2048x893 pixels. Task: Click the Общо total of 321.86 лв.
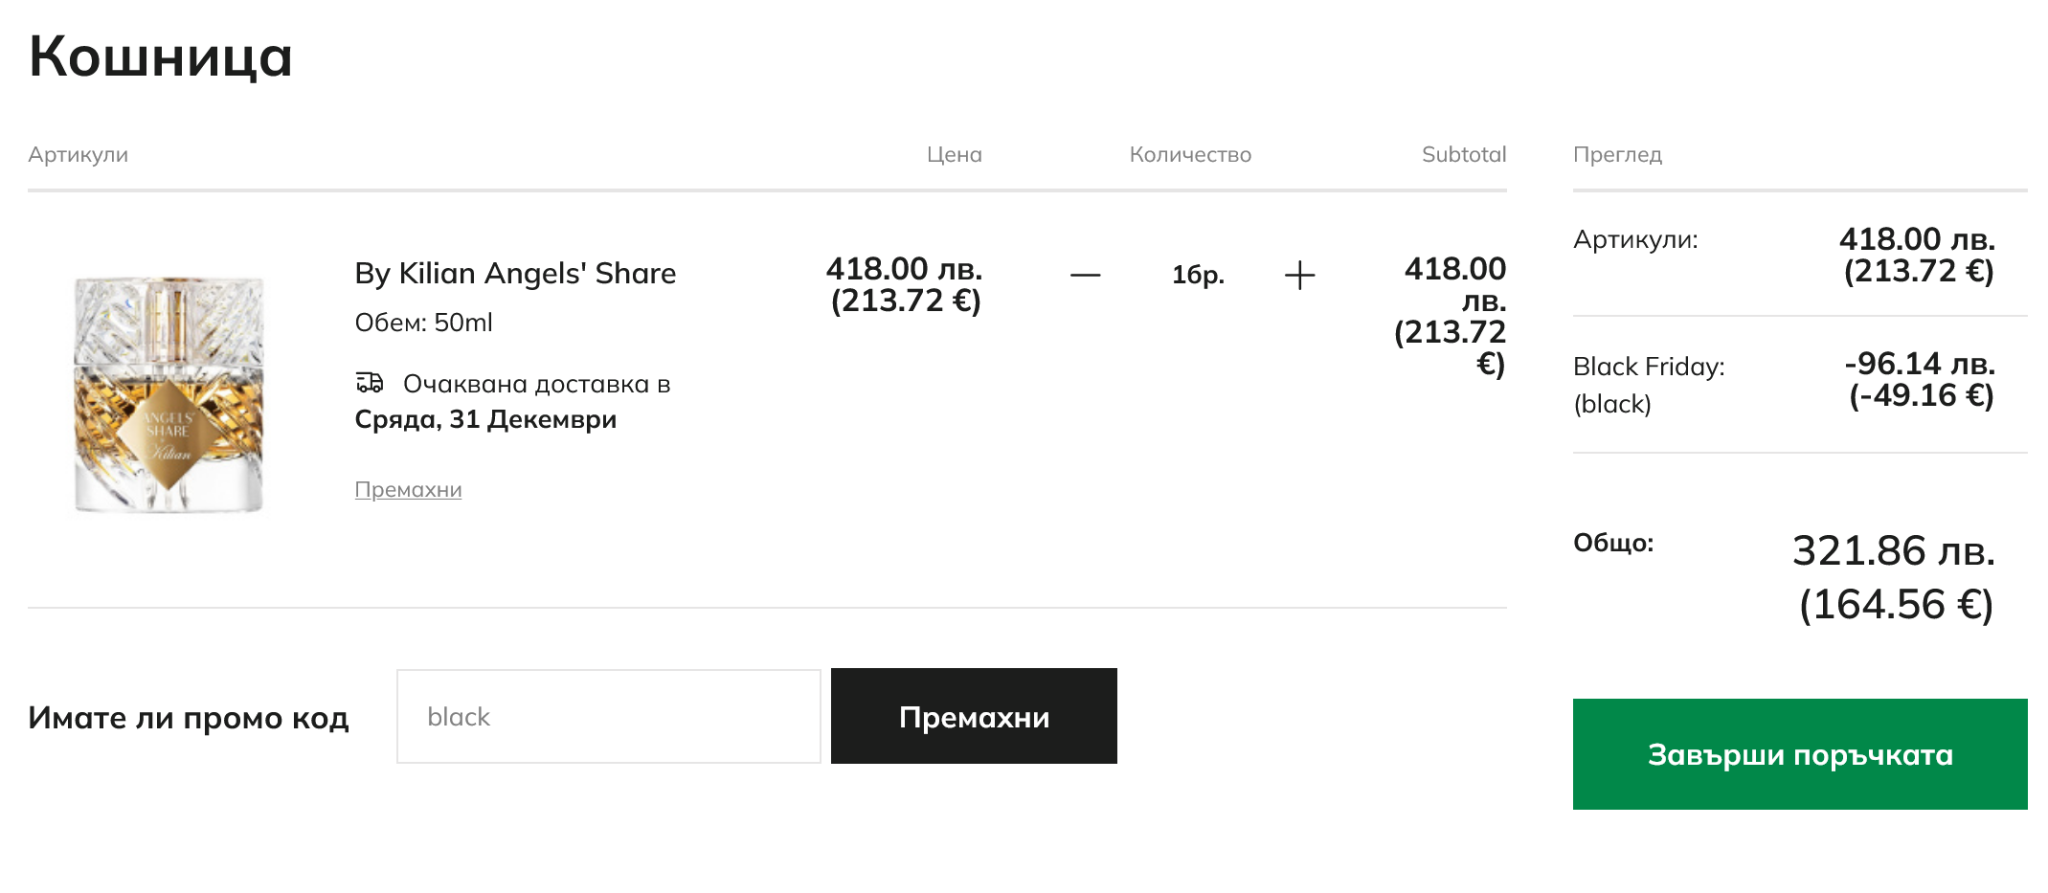coord(1892,552)
